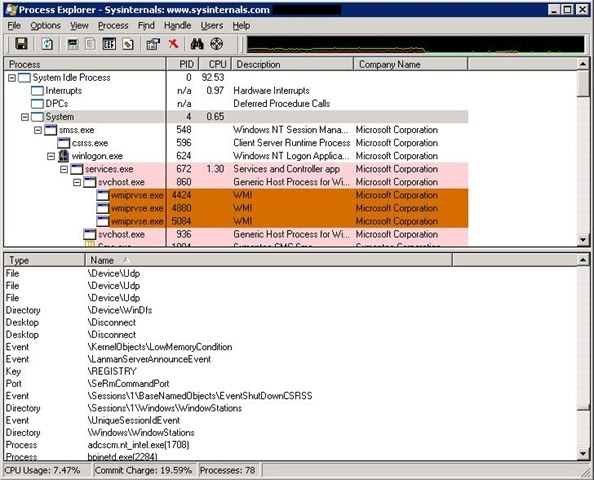Click the process list scroll down arrow
Image resolution: width=594 pixels, height=480 pixels.
pyautogui.click(x=583, y=240)
